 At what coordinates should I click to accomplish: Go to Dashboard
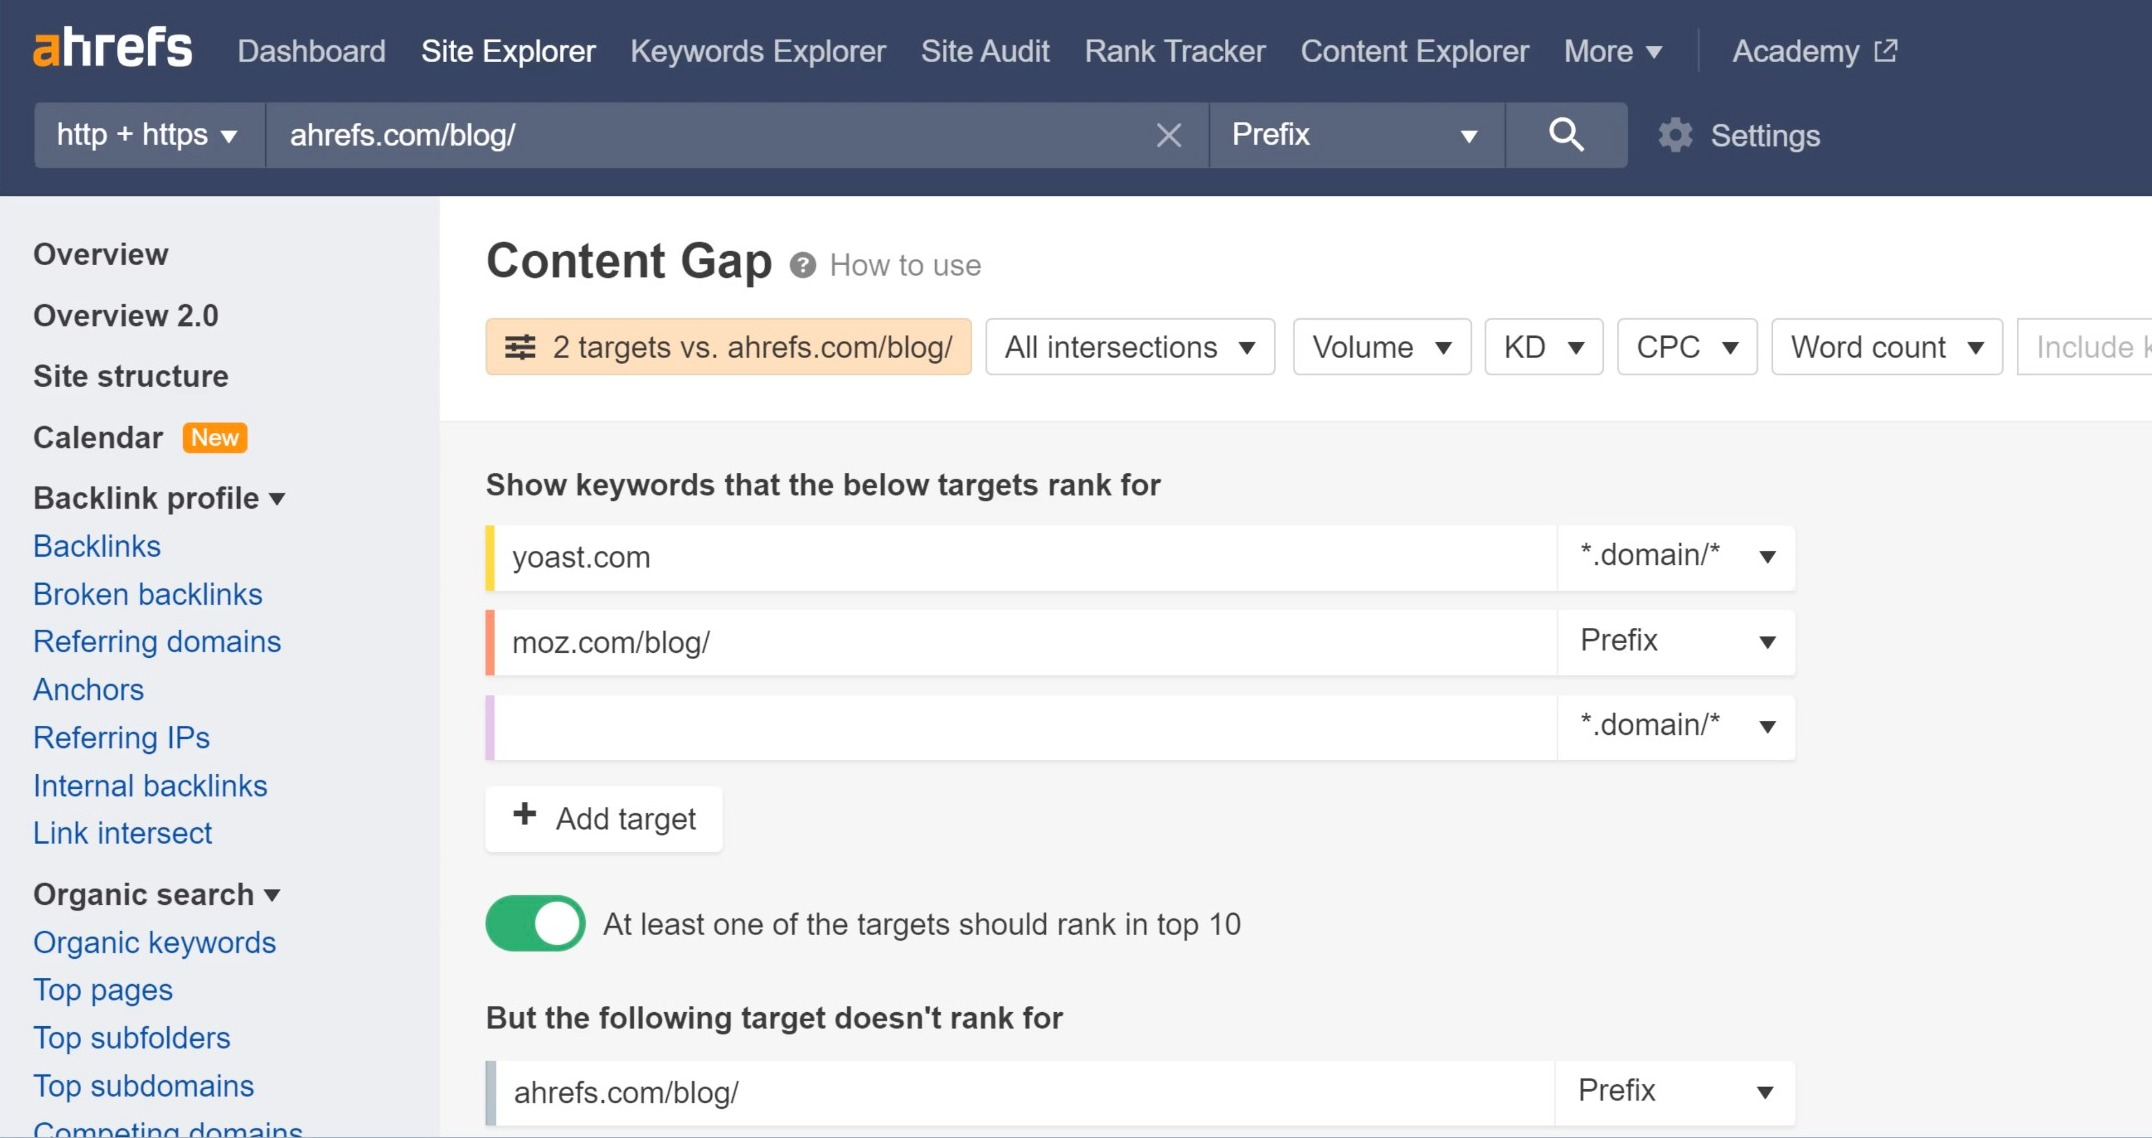(311, 51)
